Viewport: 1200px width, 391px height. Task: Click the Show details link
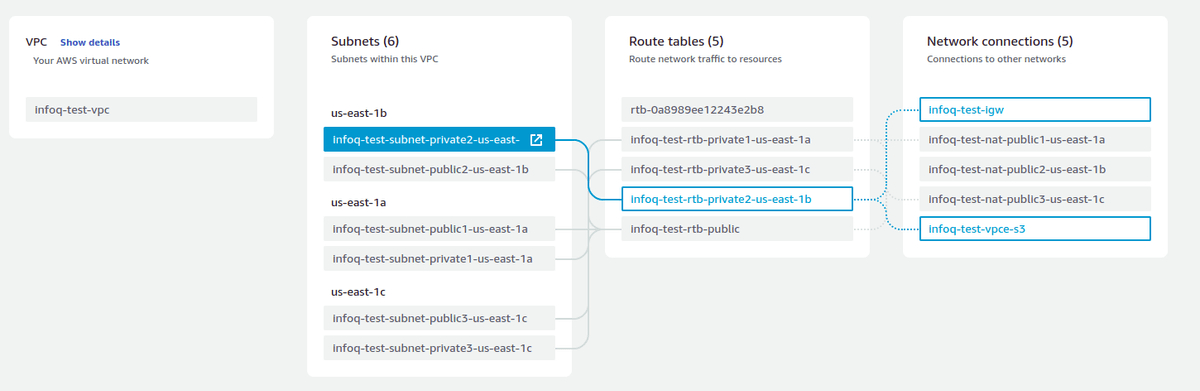coord(90,43)
